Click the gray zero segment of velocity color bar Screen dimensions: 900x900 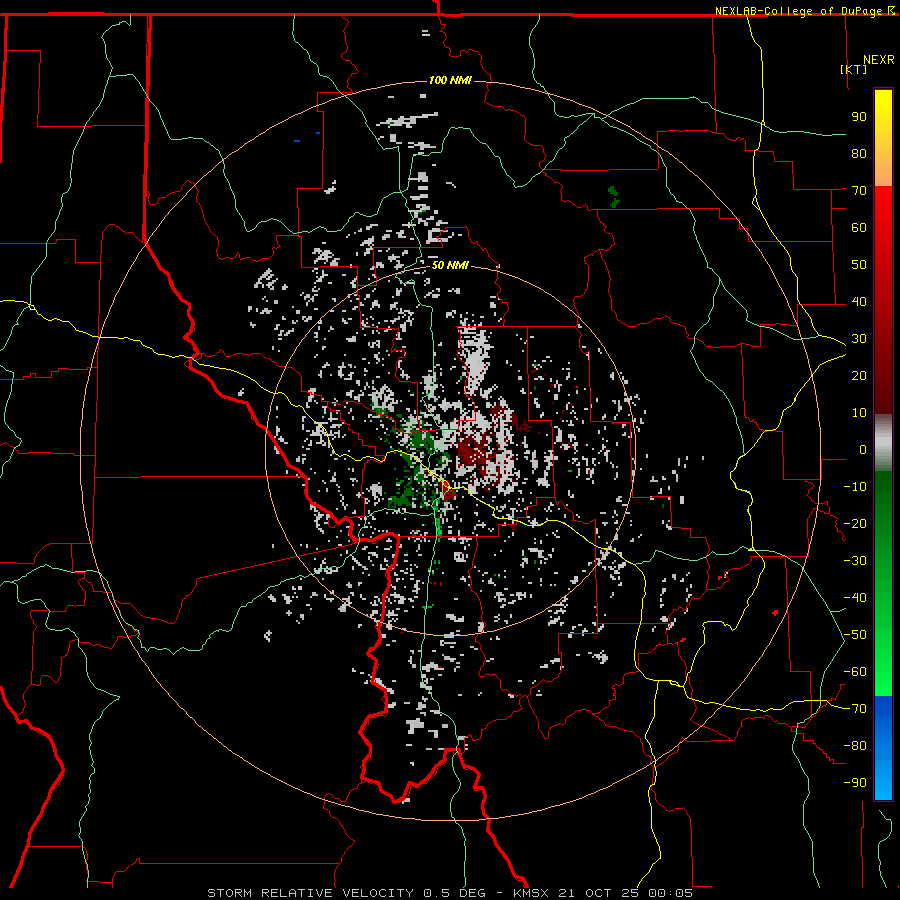click(x=883, y=443)
